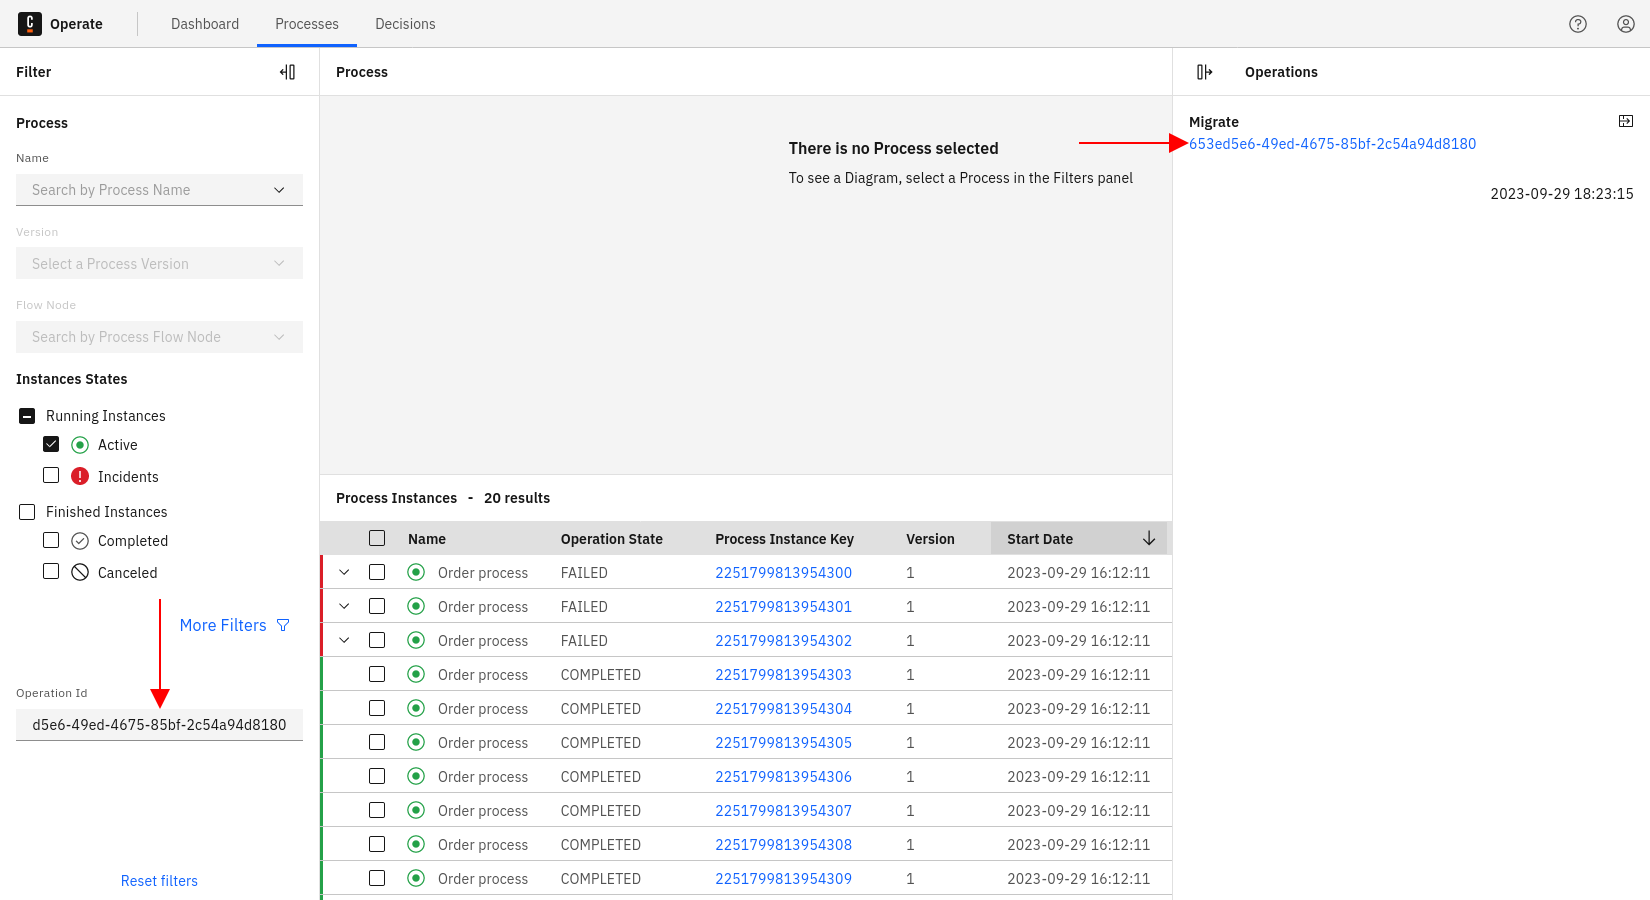Click the Migrate operation type icon
This screenshot has width=1650, height=900.
click(x=1626, y=121)
